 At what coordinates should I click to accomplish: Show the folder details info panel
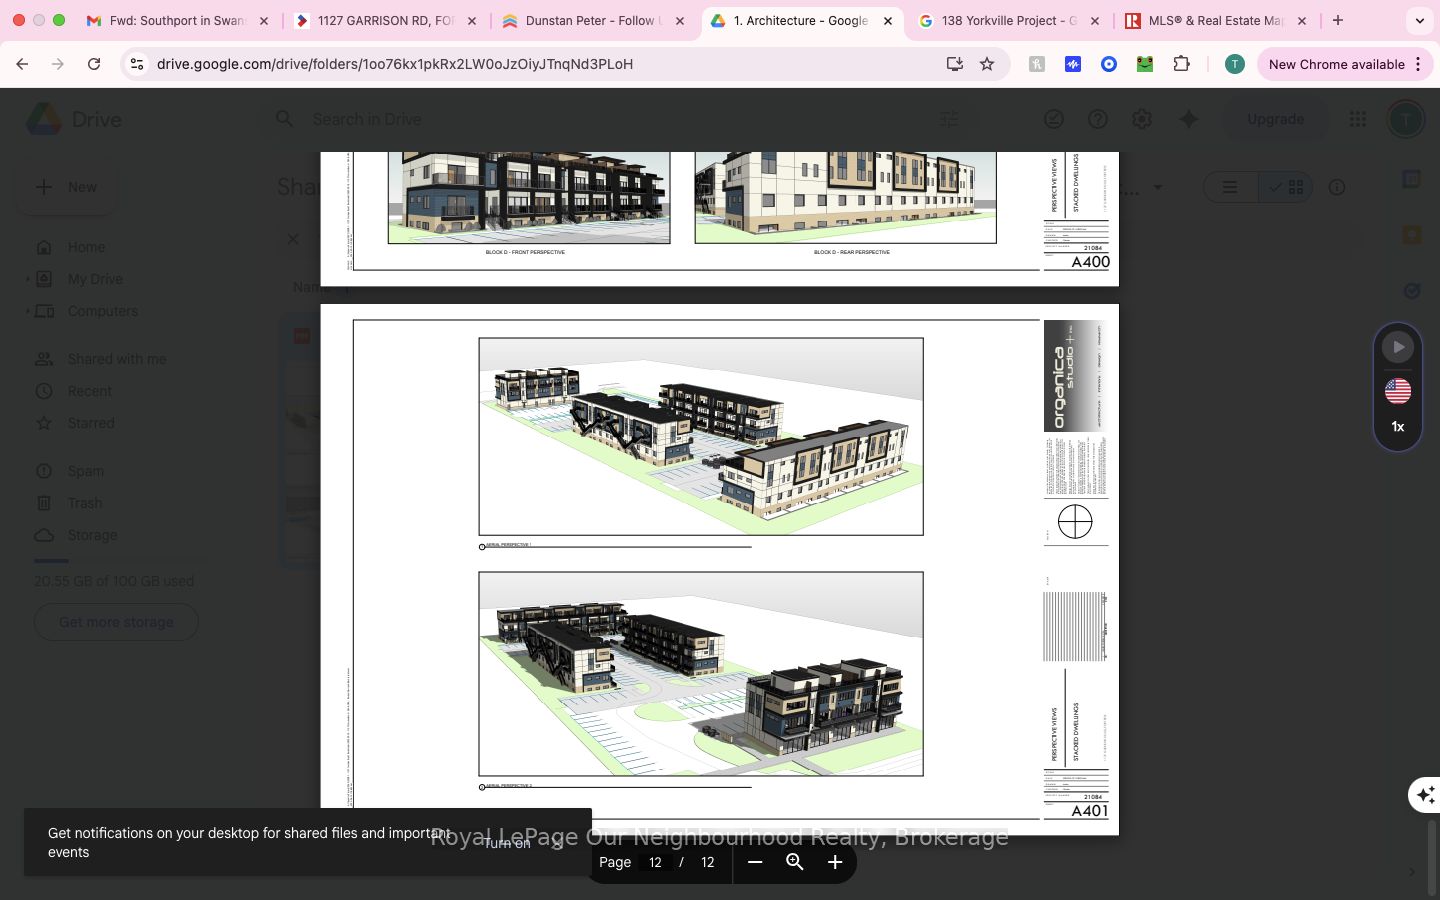[x=1337, y=187]
